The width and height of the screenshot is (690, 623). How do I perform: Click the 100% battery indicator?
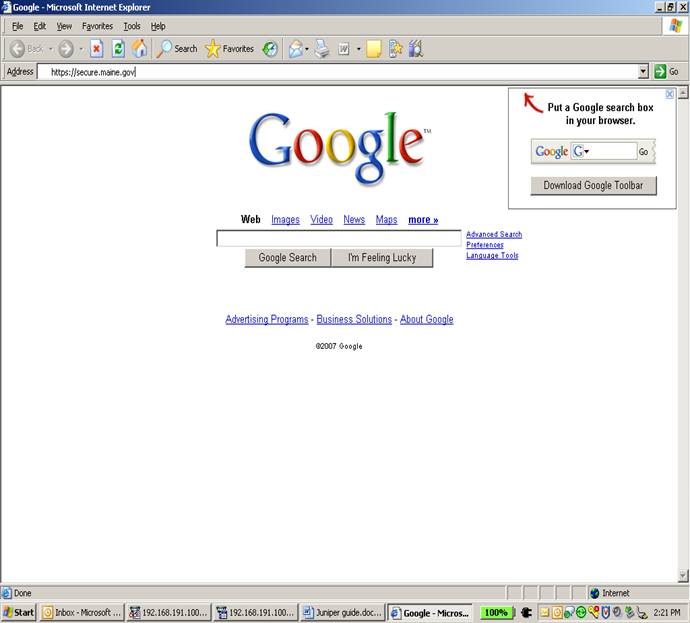click(496, 612)
